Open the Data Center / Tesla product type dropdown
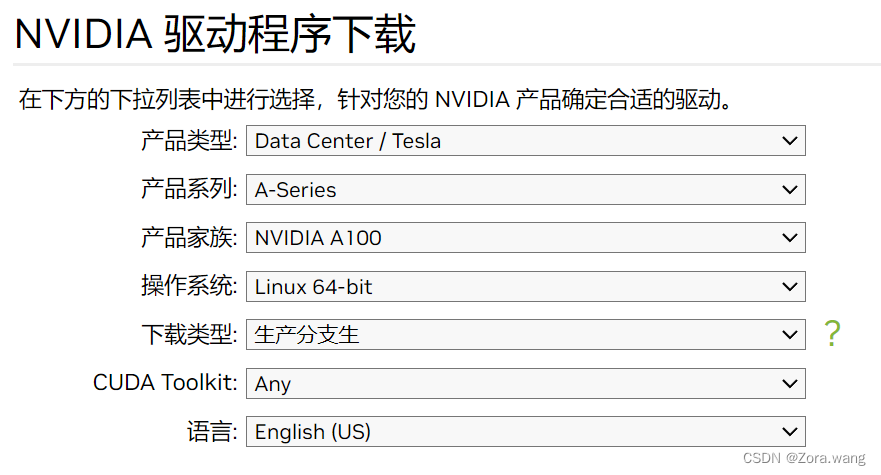Image resolution: width=881 pixels, height=475 pixels. (526, 141)
